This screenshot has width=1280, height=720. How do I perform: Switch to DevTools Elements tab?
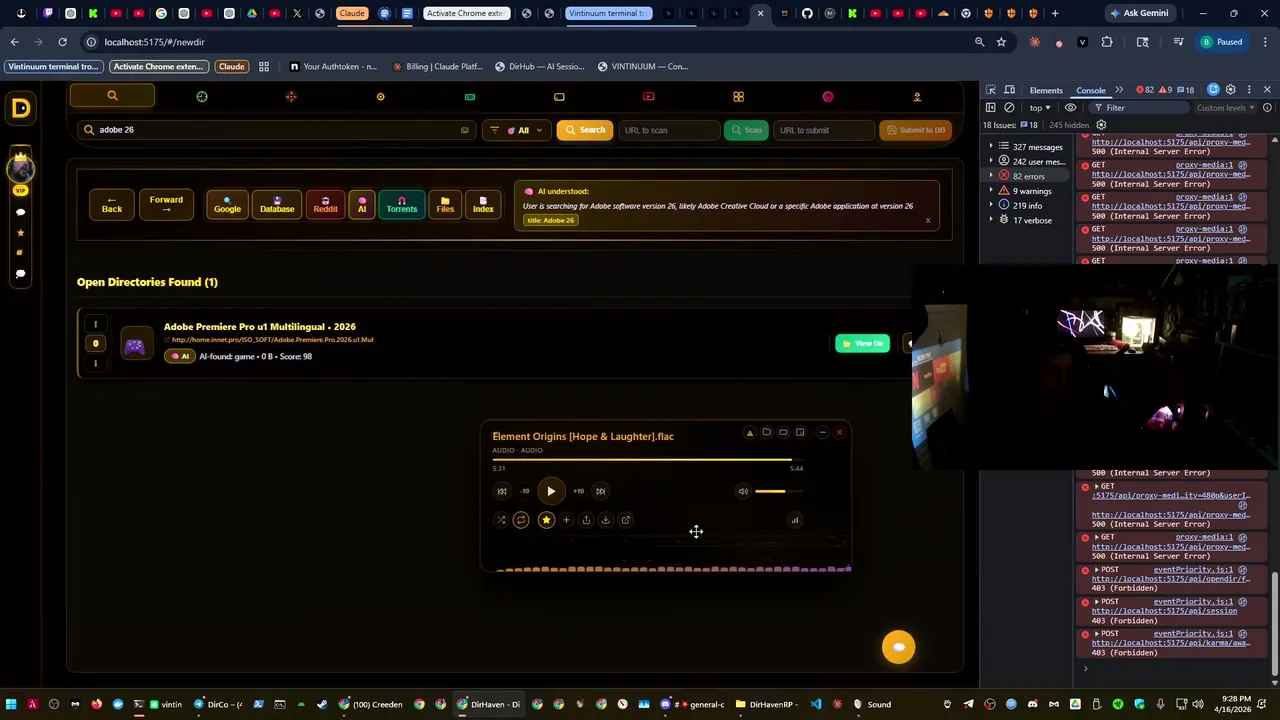1046,90
